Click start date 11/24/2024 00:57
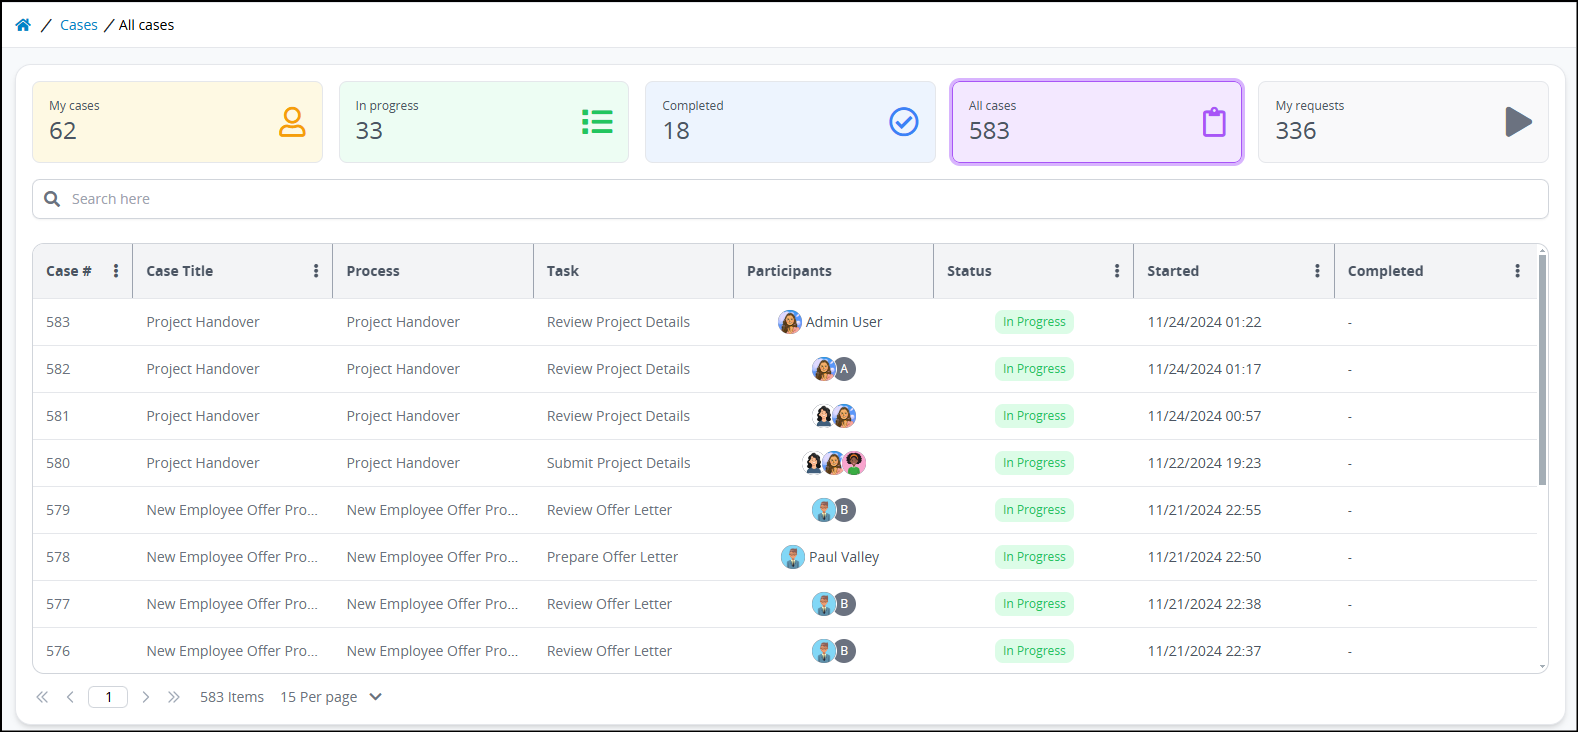1578x732 pixels. (1204, 416)
